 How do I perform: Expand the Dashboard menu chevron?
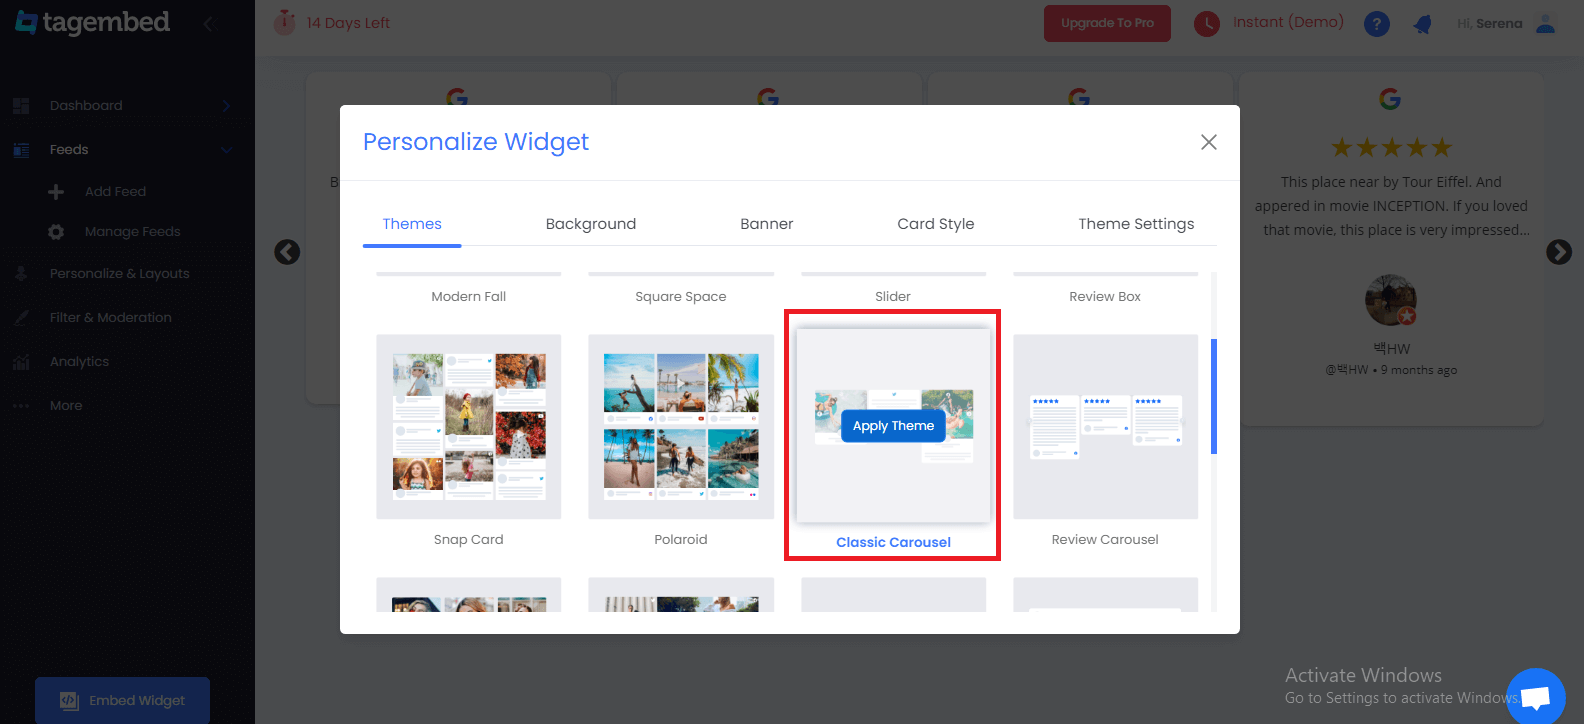click(x=227, y=106)
